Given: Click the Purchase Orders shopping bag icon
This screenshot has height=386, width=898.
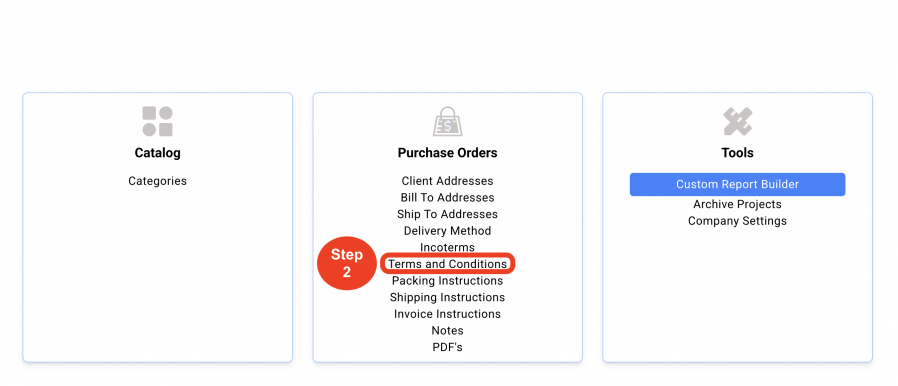Looking at the screenshot, I should [x=447, y=121].
